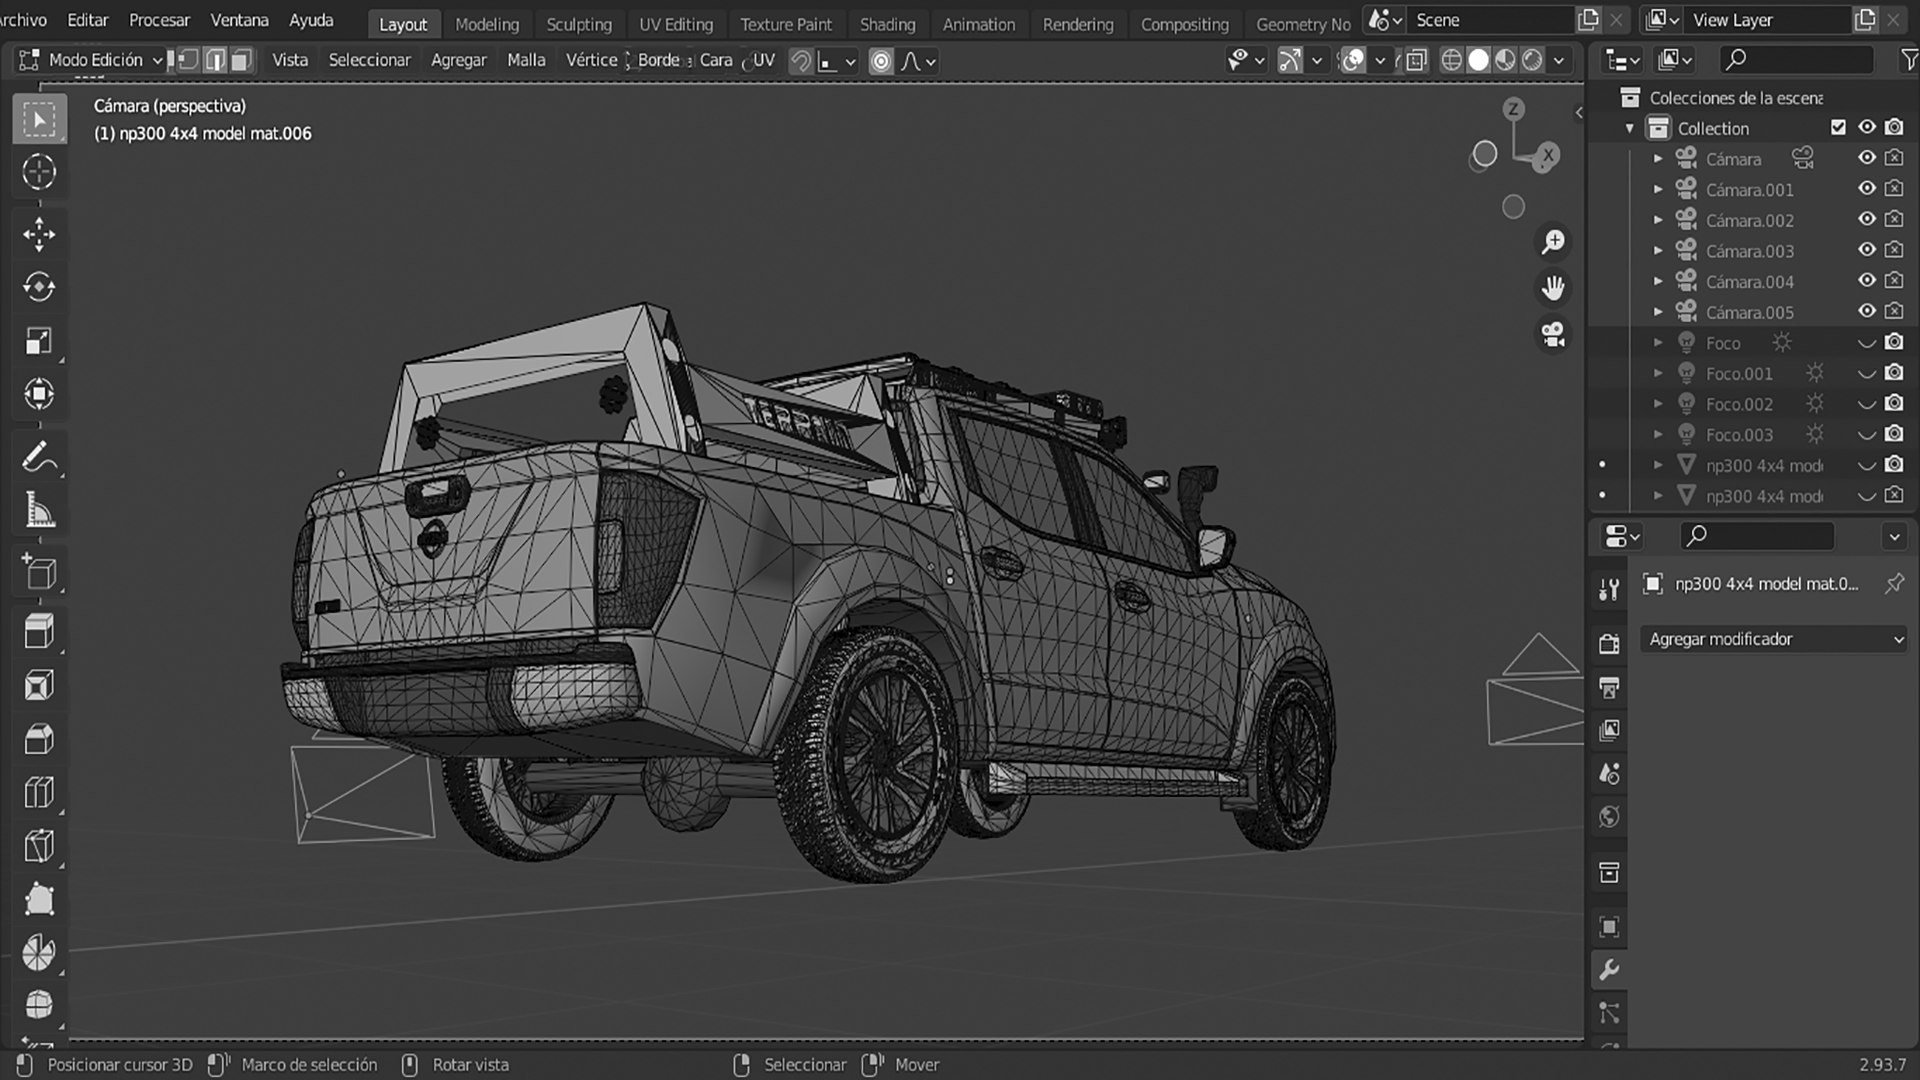
Task: Hide Cámara.003 with its eye icon
Action: coord(1866,250)
